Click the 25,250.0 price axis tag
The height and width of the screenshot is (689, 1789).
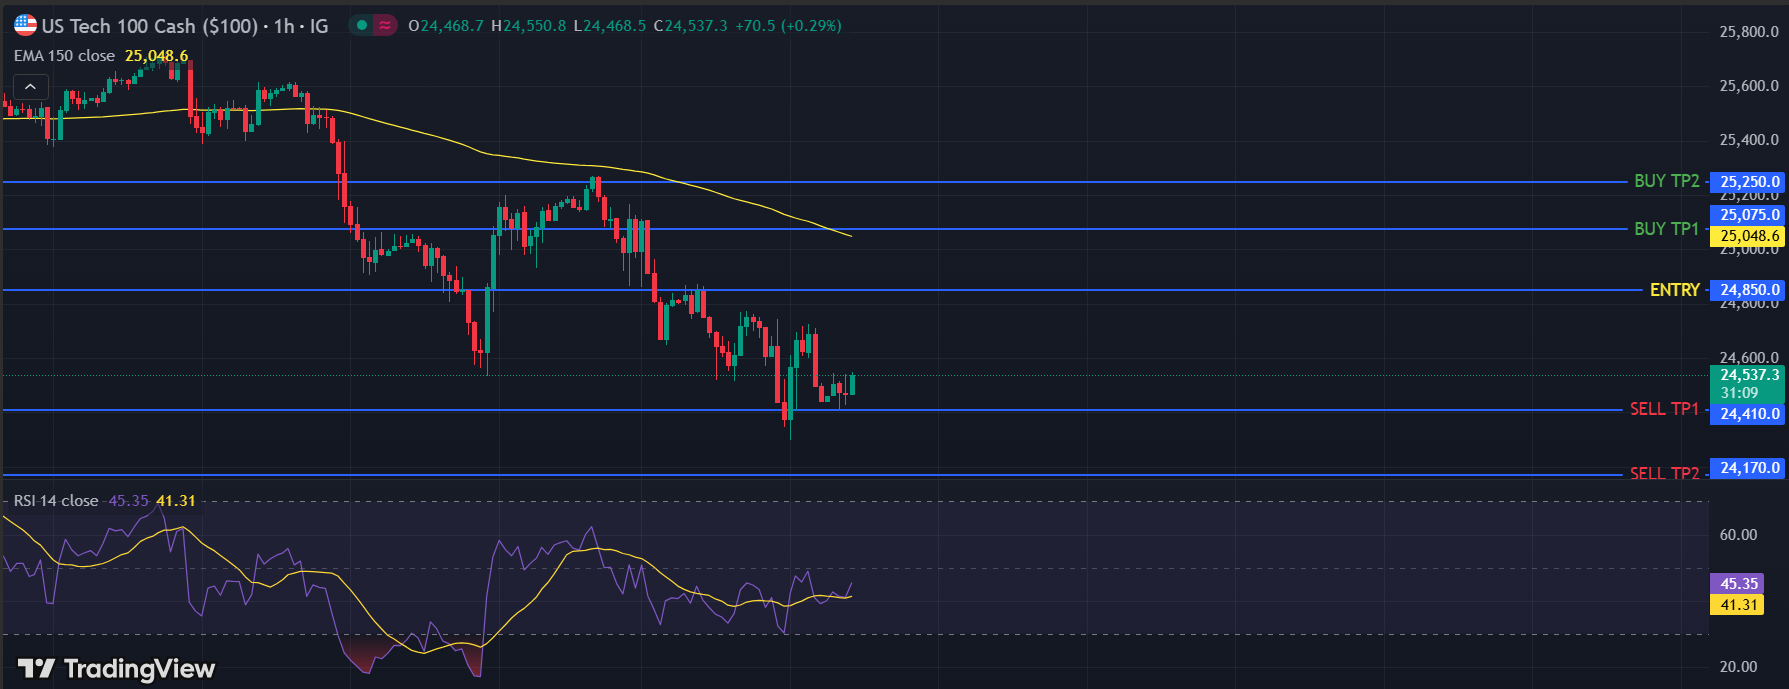point(1749,182)
